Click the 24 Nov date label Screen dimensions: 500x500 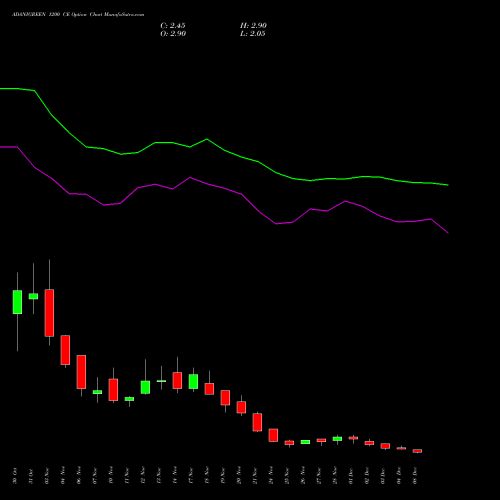click(x=271, y=476)
